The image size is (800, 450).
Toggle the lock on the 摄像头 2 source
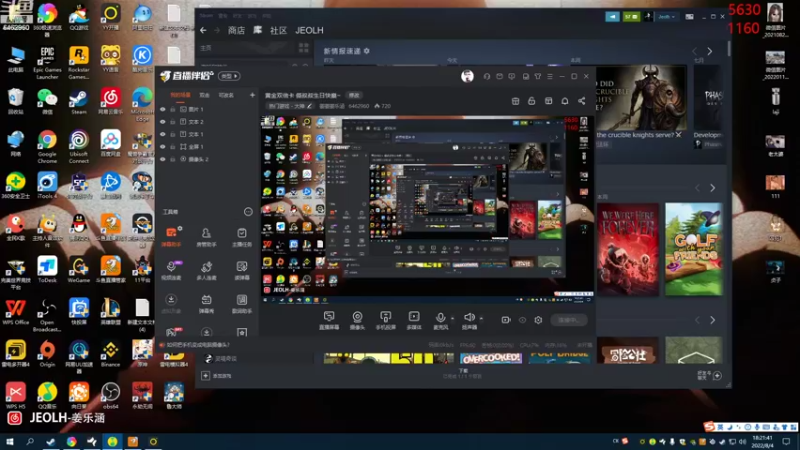pos(173,159)
